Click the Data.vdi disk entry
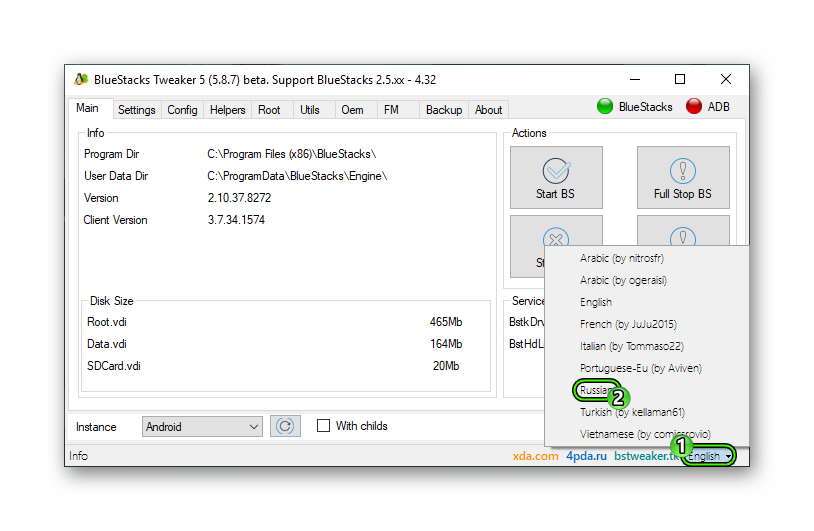The image size is (814, 531). pyautogui.click(x=107, y=344)
